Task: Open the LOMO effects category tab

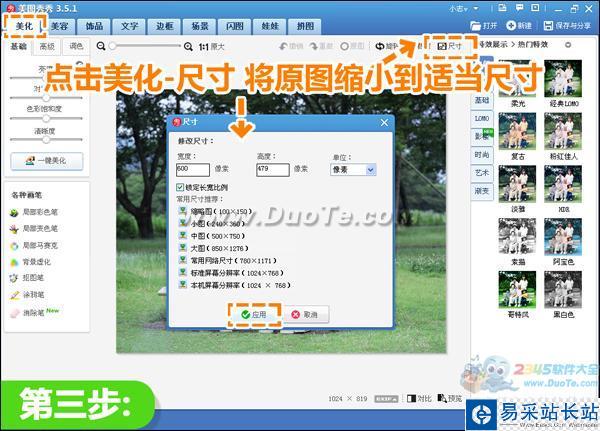Action: coord(482,119)
